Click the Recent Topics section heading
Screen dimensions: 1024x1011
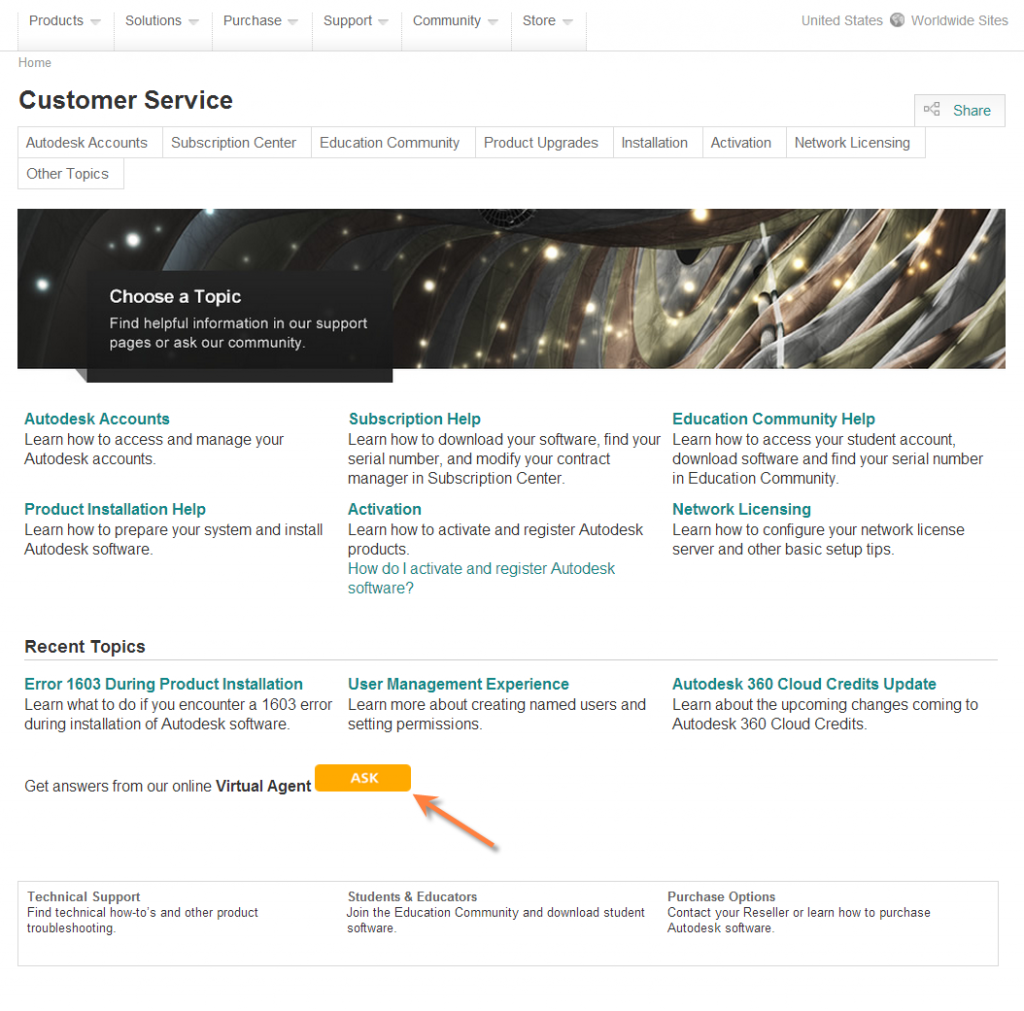click(x=85, y=647)
